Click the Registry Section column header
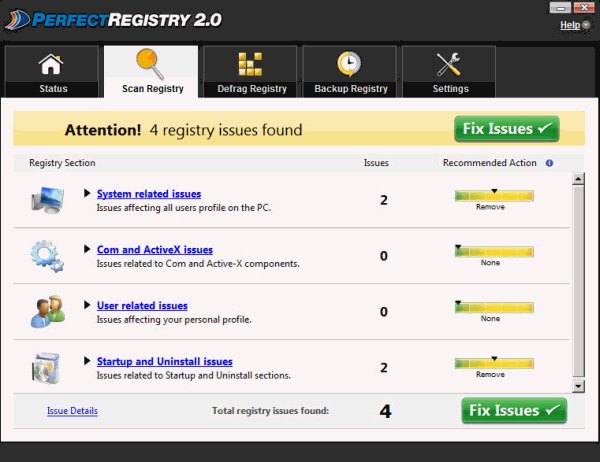600x462 pixels. click(x=62, y=163)
